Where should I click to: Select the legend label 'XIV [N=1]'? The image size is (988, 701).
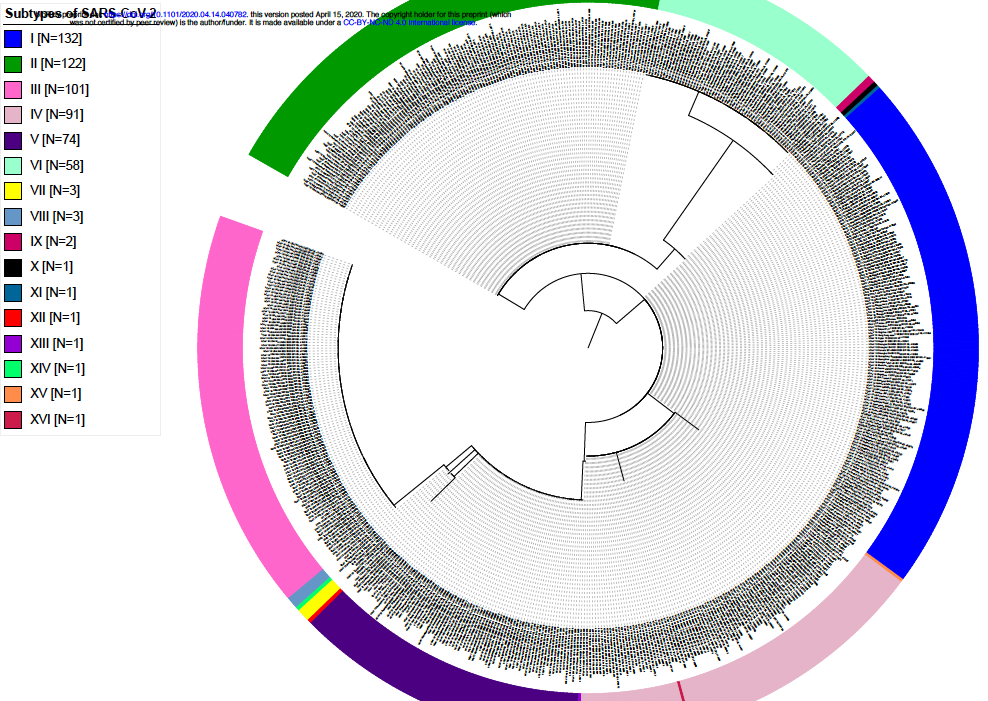[57, 368]
